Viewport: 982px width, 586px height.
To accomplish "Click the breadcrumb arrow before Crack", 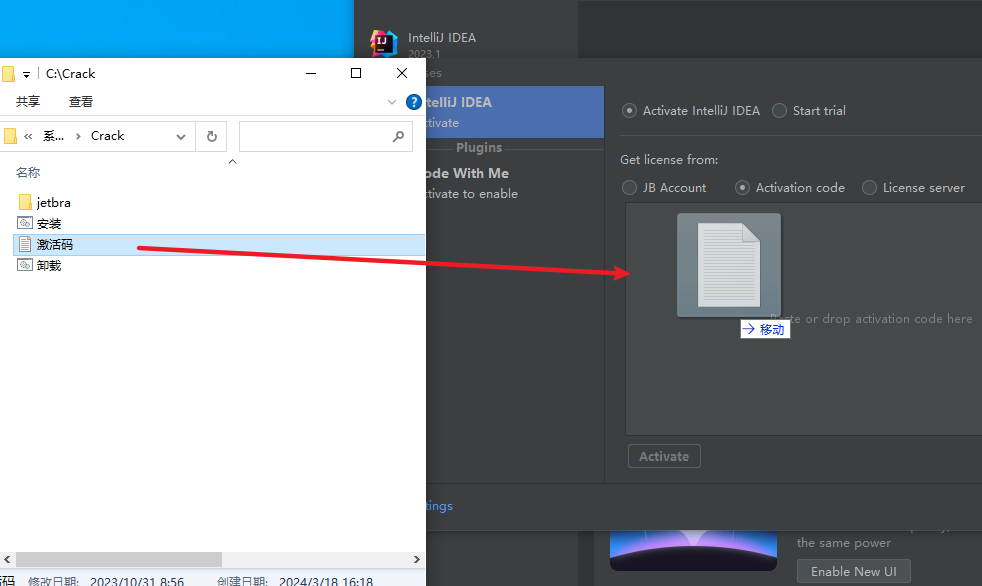I will tap(78, 136).
